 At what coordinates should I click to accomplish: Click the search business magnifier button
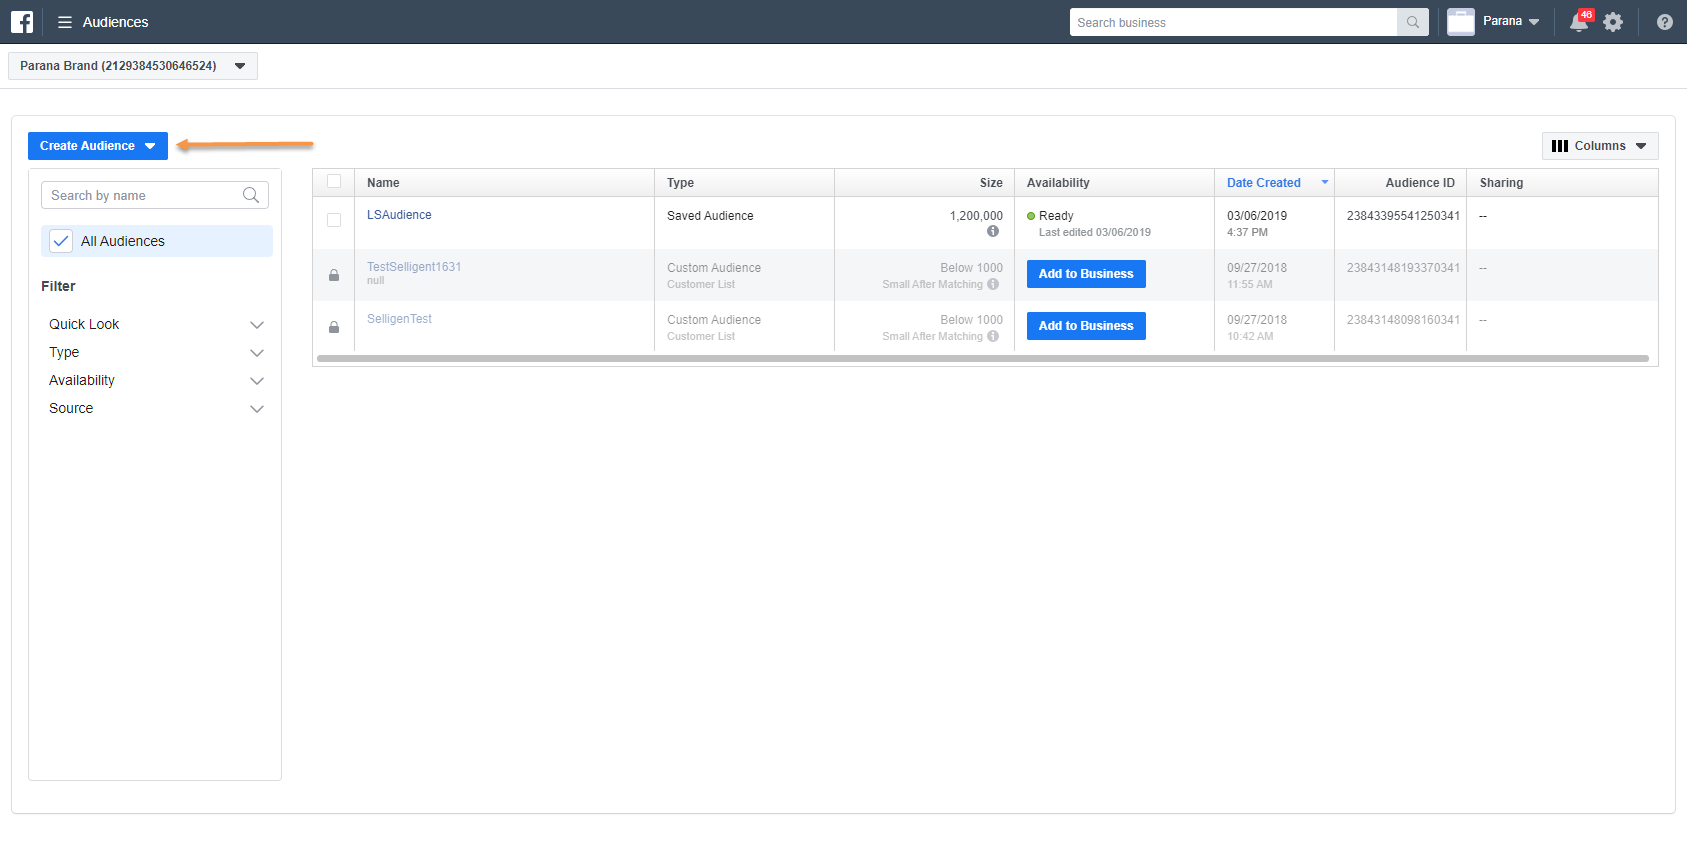click(1412, 22)
